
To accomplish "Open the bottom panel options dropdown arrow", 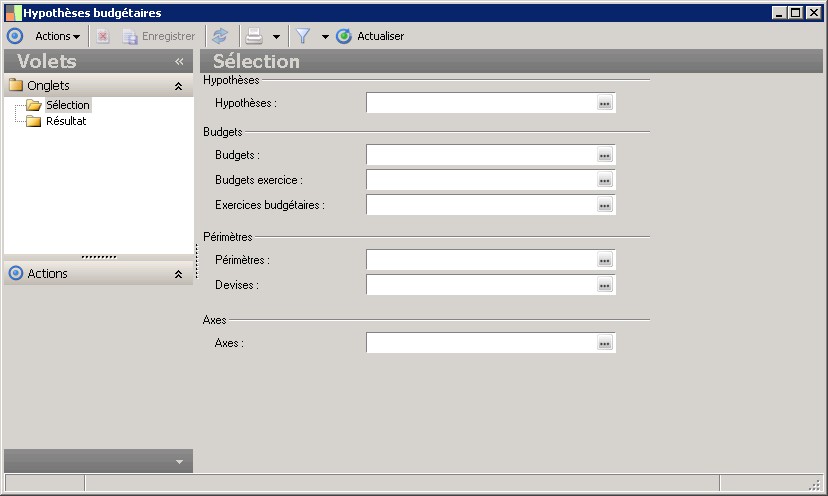I will [x=180, y=462].
